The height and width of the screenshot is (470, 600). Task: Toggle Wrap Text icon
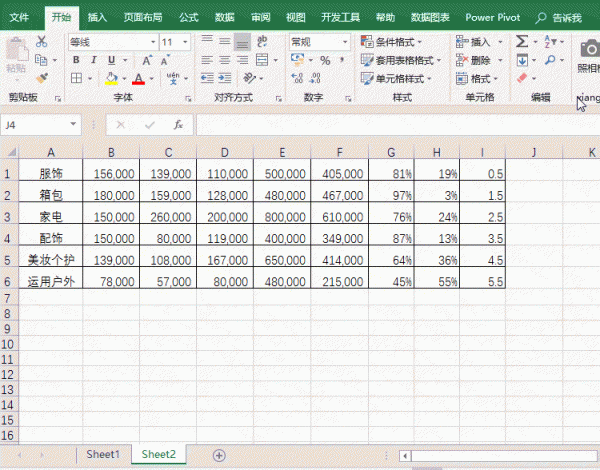tap(262, 41)
